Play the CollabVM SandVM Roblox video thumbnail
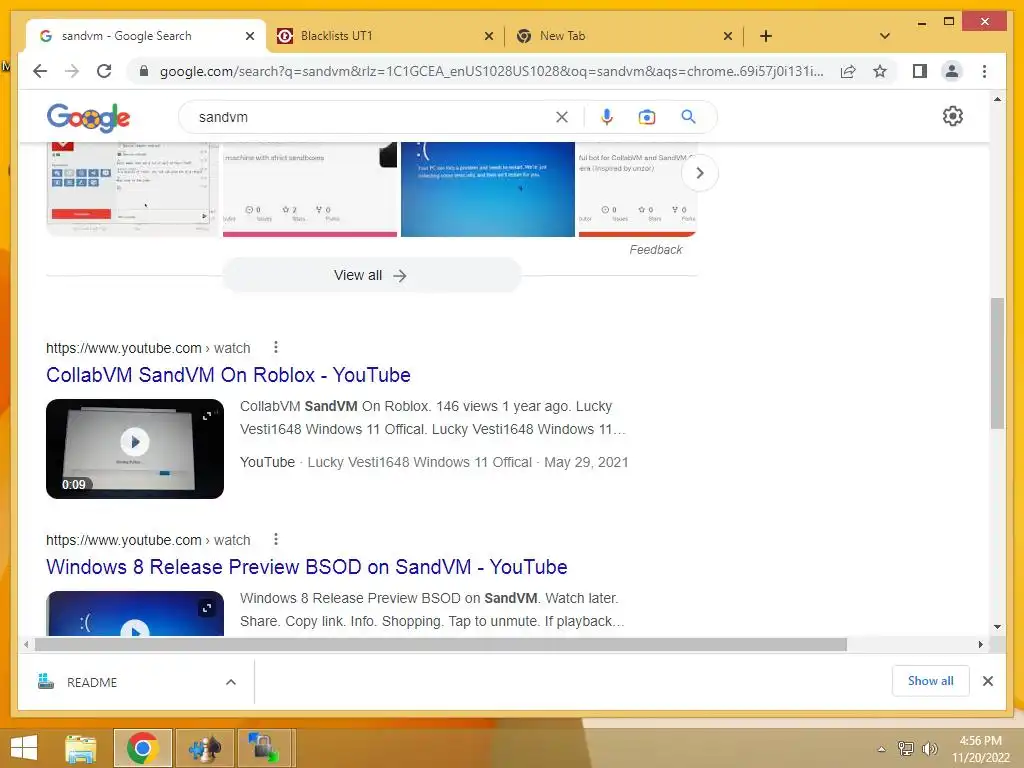The height and width of the screenshot is (768, 1024). click(x=135, y=449)
